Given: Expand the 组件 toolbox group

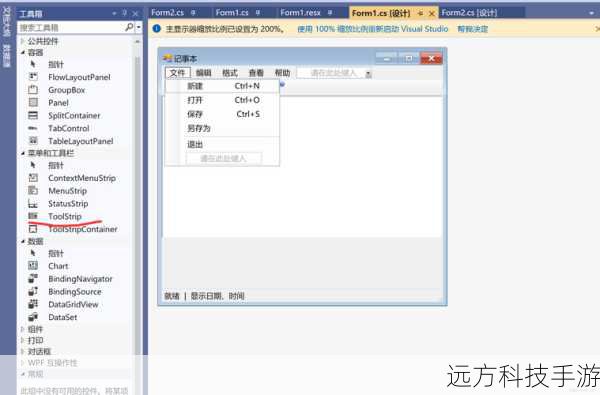Looking at the screenshot, I should click(x=23, y=329).
